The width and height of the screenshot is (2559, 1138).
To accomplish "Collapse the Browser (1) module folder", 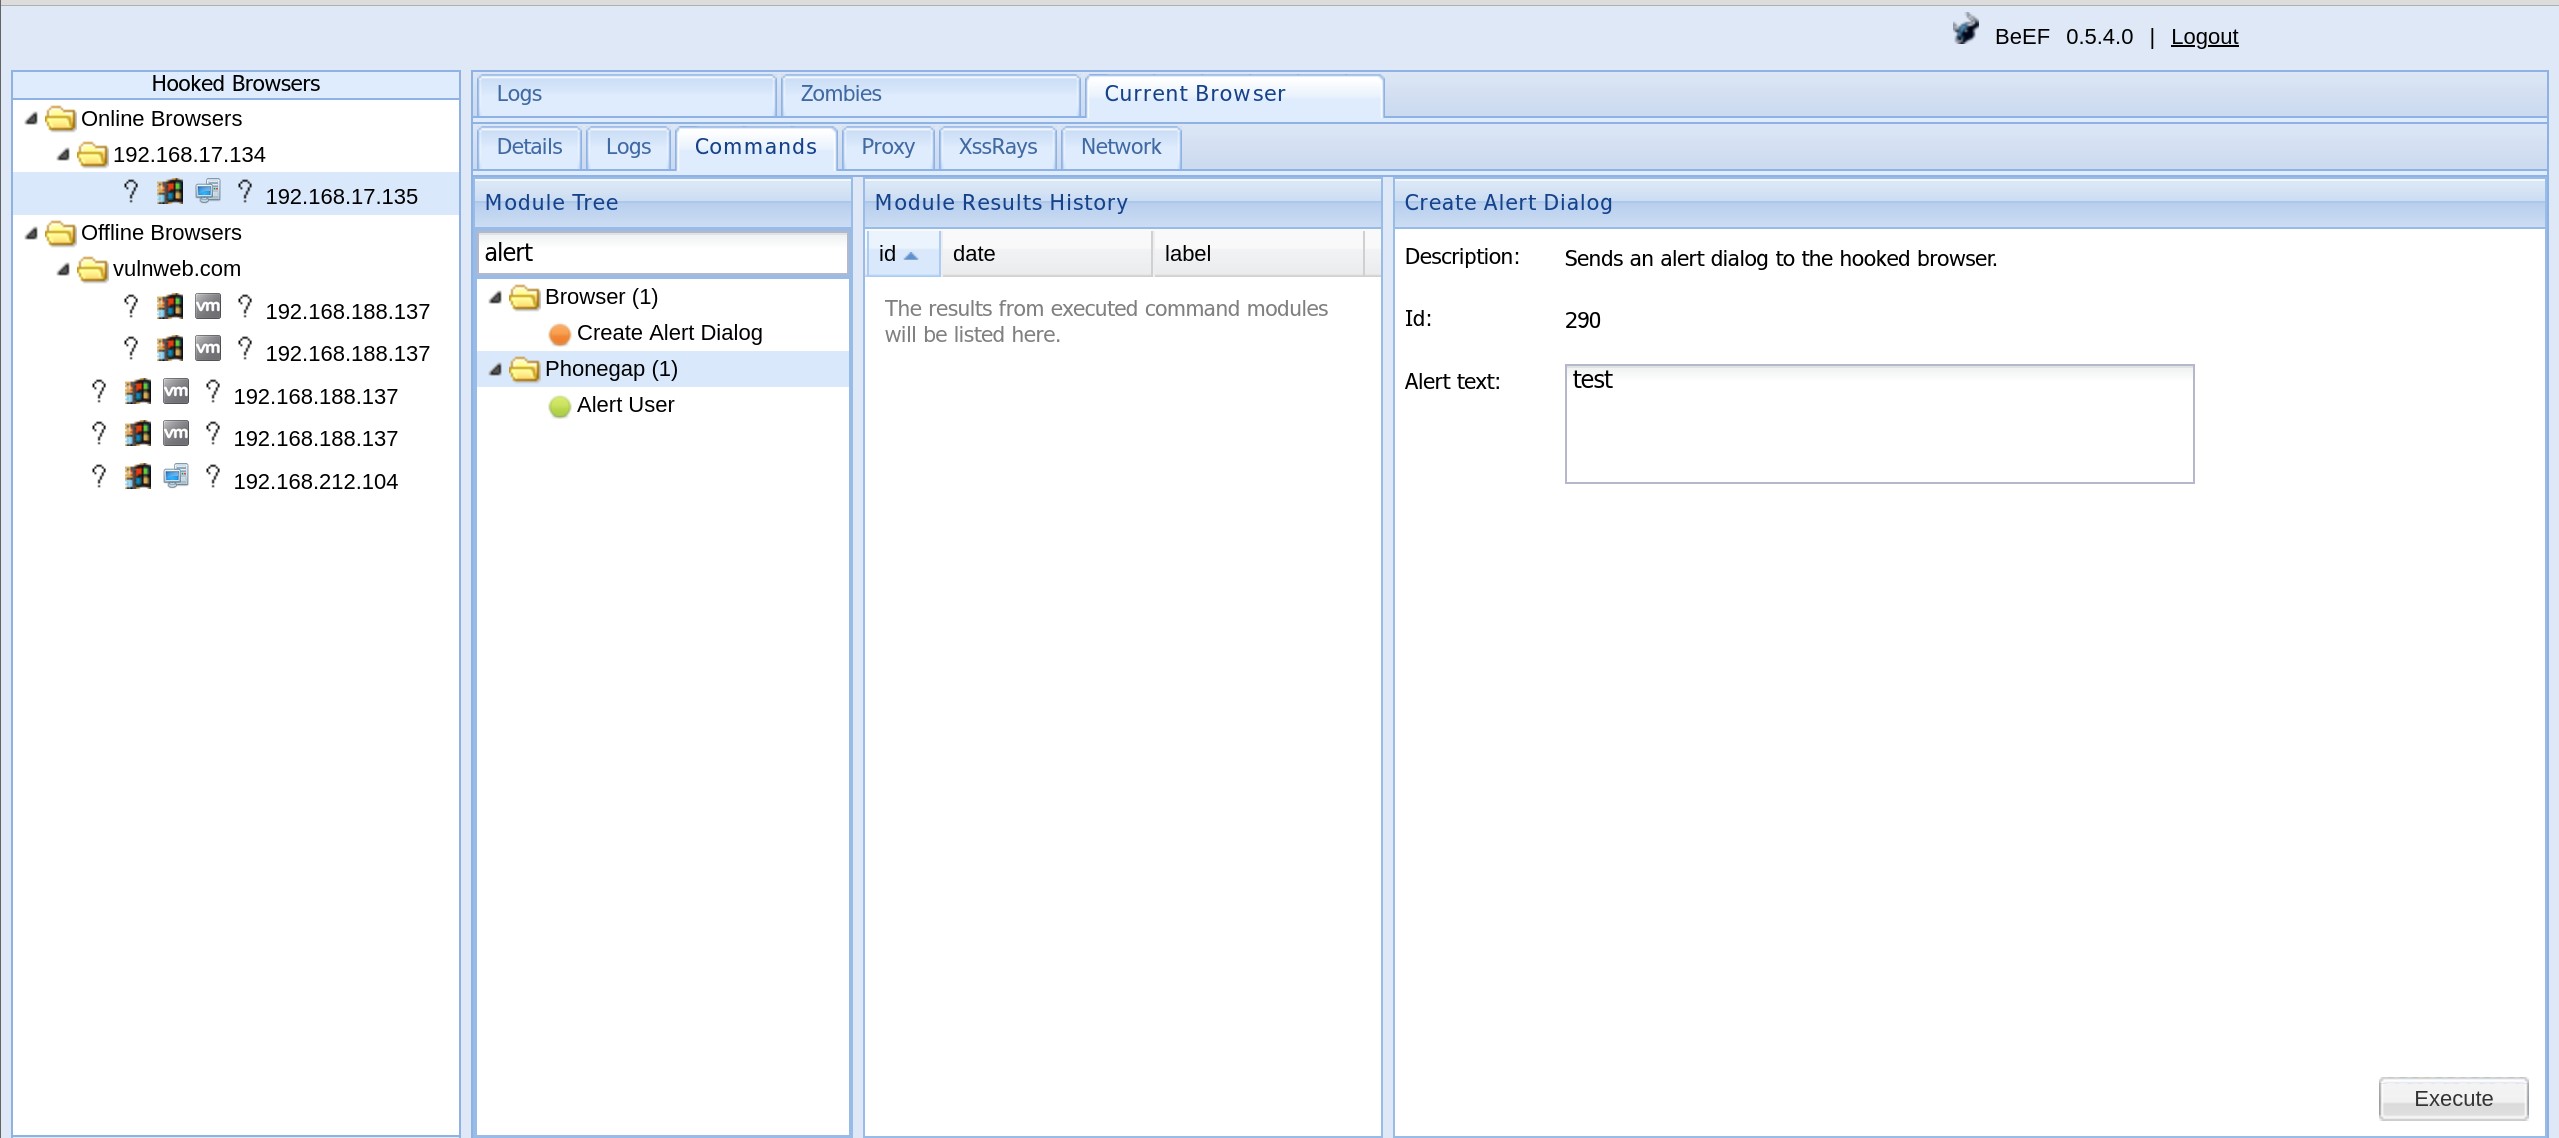I will [496, 297].
